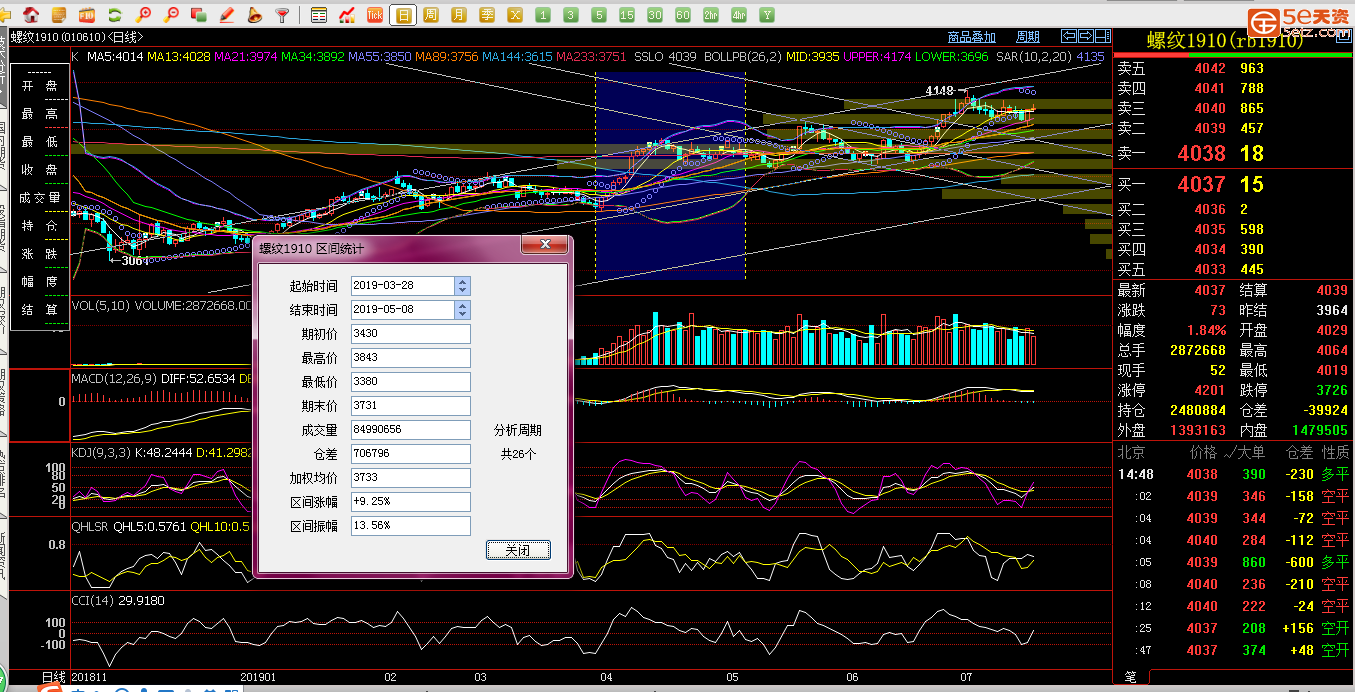
Task: Click the 结束时间 date field
Action: pos(402,310)
